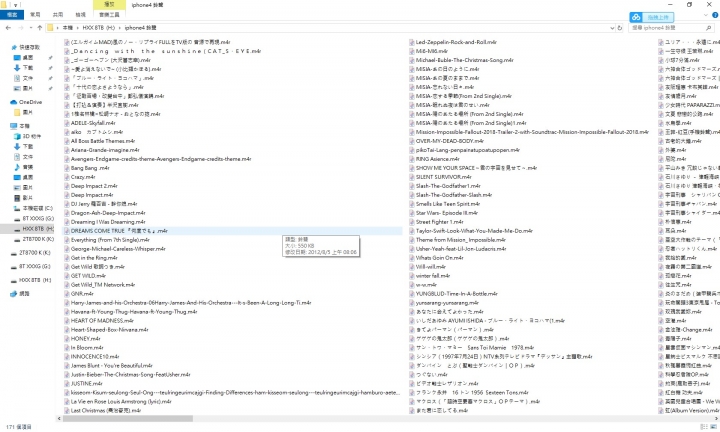Open 圖片 folder under OneDrive

(23, 112)
